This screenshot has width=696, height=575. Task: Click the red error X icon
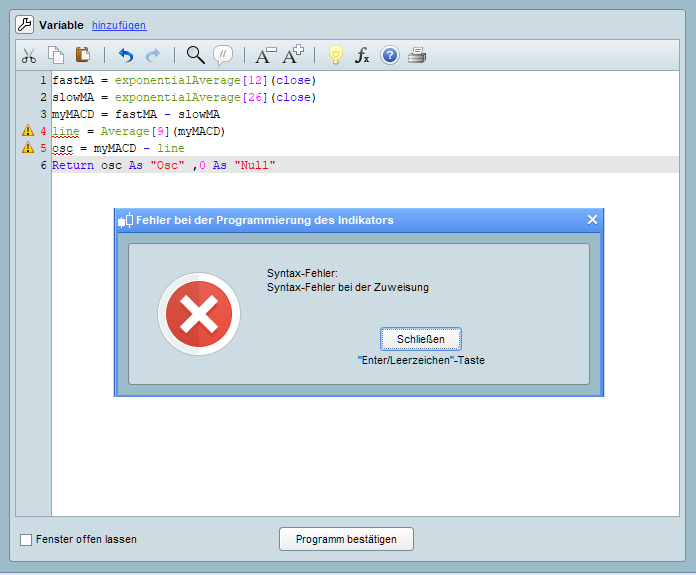[x=199, y=314]
